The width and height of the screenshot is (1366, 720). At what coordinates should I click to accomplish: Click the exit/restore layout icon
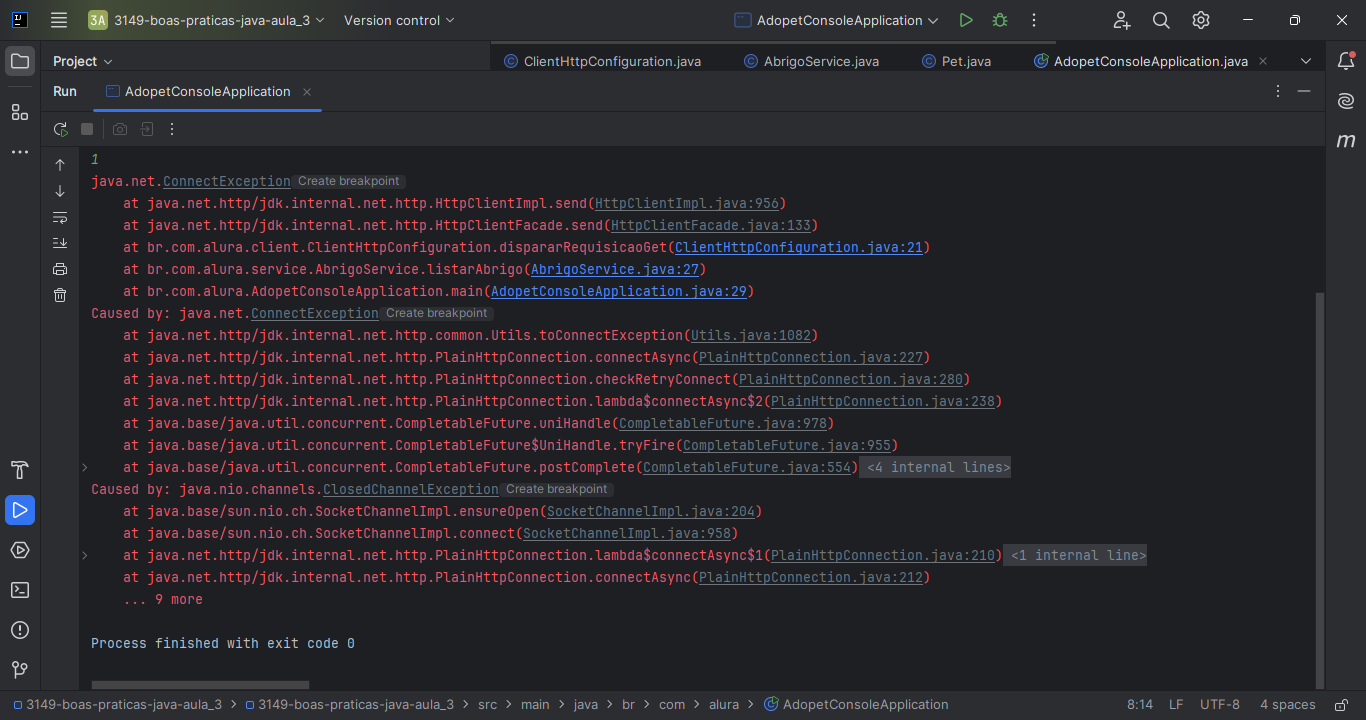tap(146, 129)
